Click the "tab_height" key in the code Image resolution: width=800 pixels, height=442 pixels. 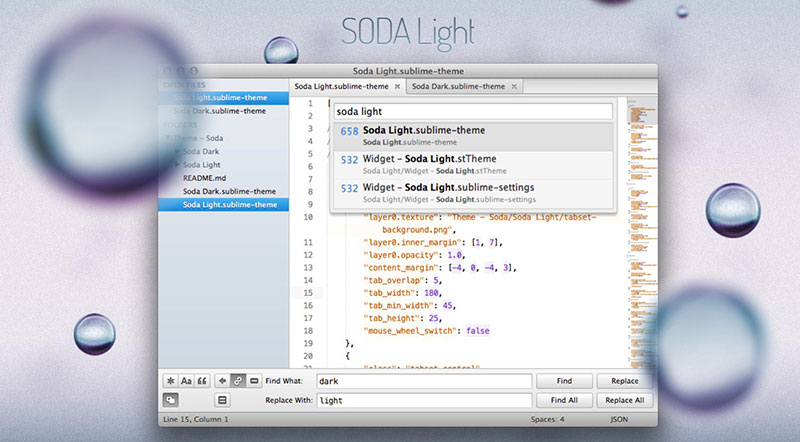(x=392, y=318)
